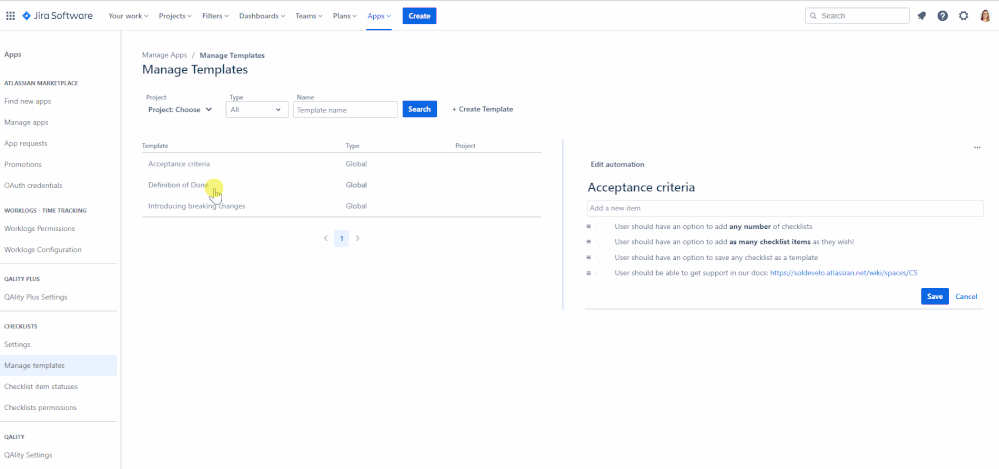Open 'Promotions' in sidebar

pyautogui.click(x=23, y=164)
